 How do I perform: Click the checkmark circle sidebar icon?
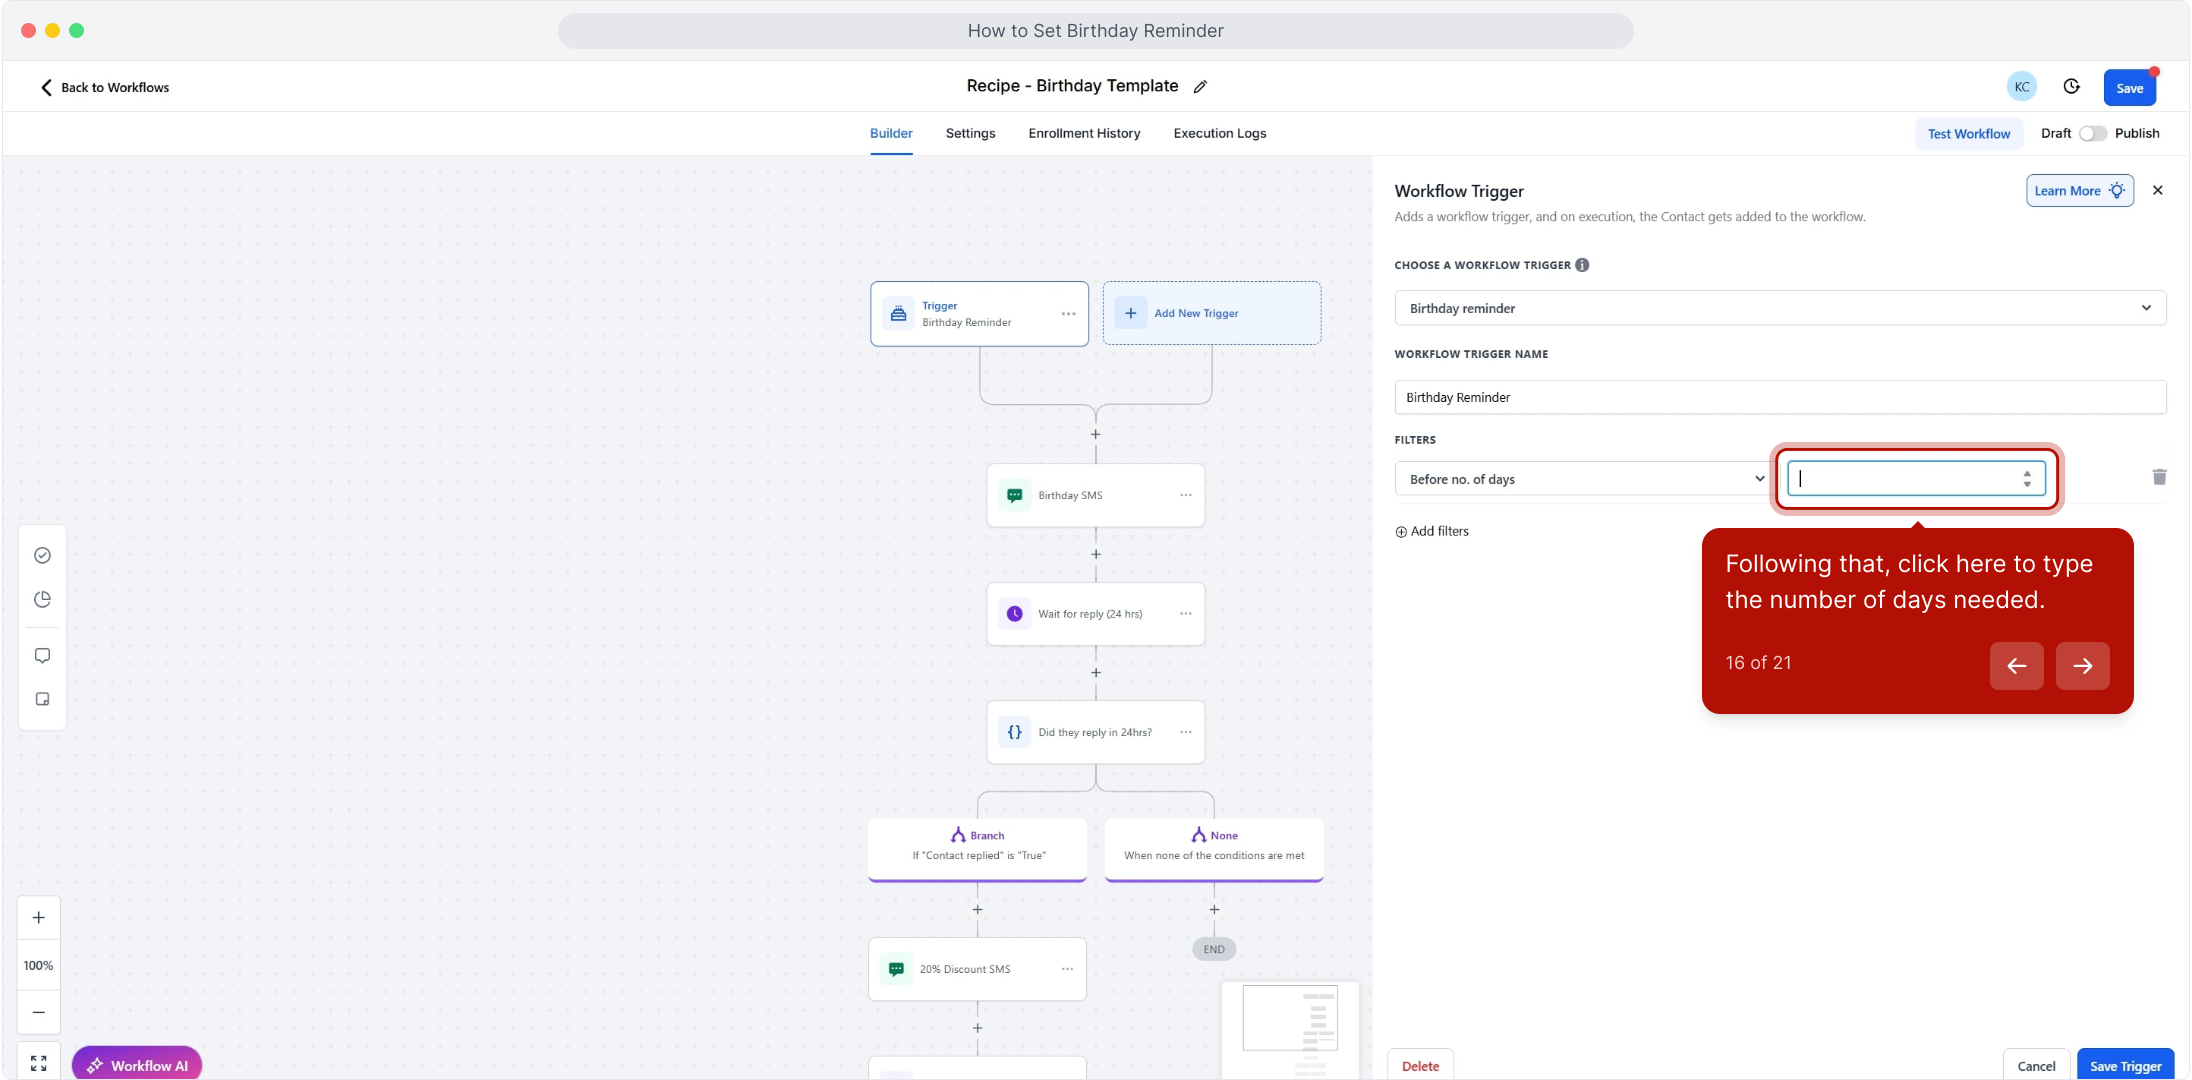pos(42,555)
